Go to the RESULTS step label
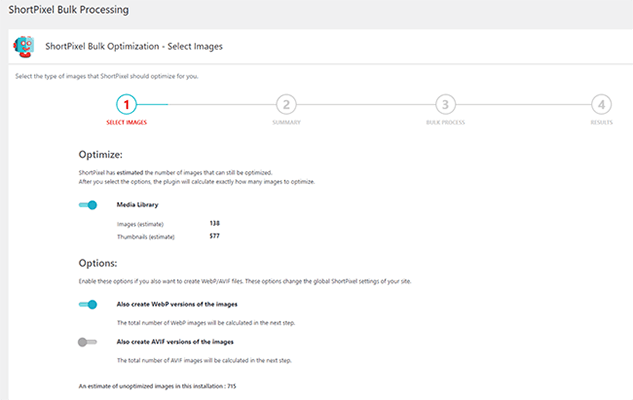The height and width of the screenshot is (400, 633). click(x=601, y=123)
